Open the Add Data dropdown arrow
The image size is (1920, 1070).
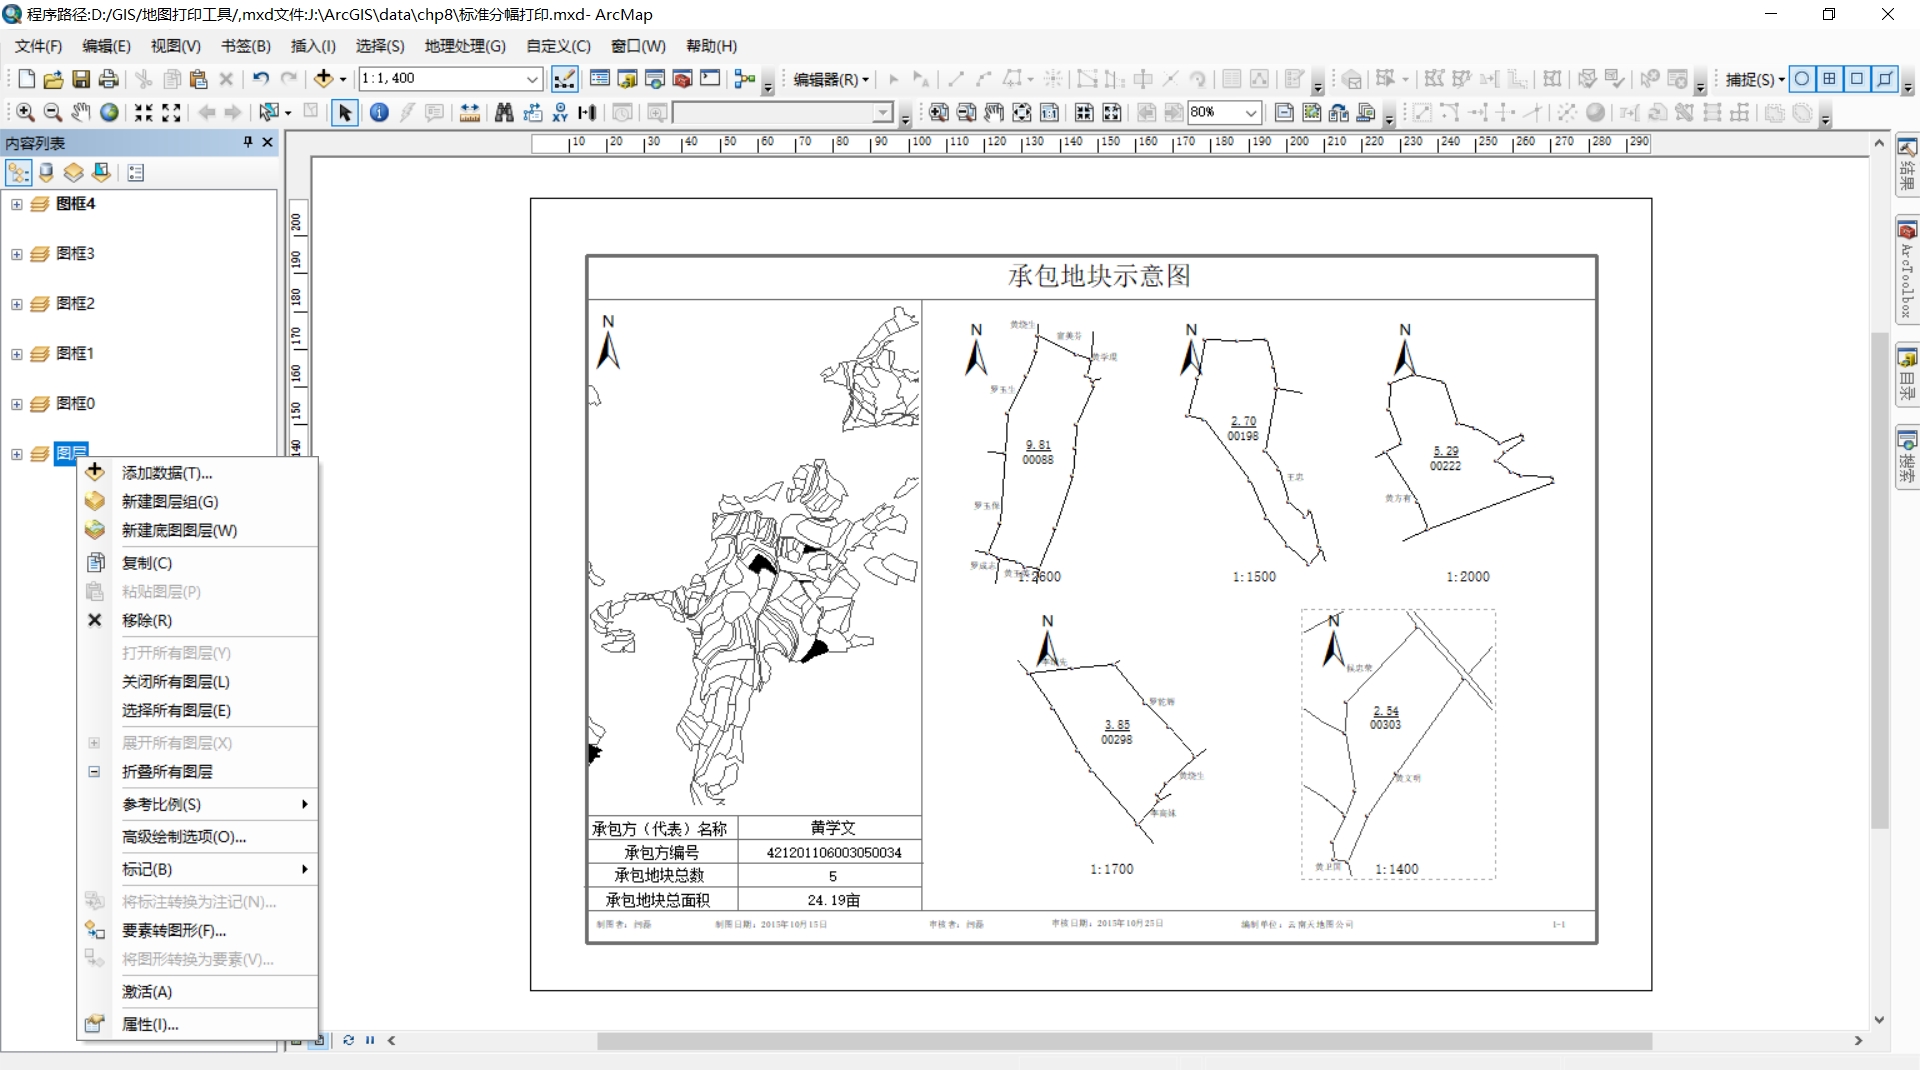pos(343,79)
